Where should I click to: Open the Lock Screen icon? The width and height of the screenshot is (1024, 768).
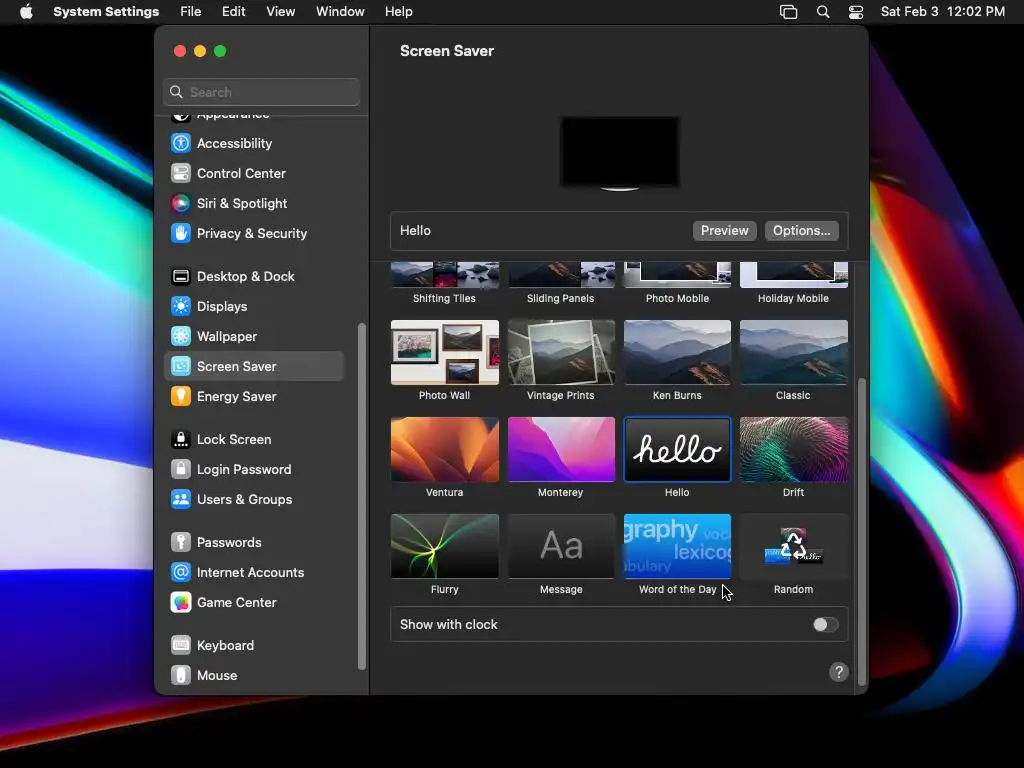tap(181, 440)
